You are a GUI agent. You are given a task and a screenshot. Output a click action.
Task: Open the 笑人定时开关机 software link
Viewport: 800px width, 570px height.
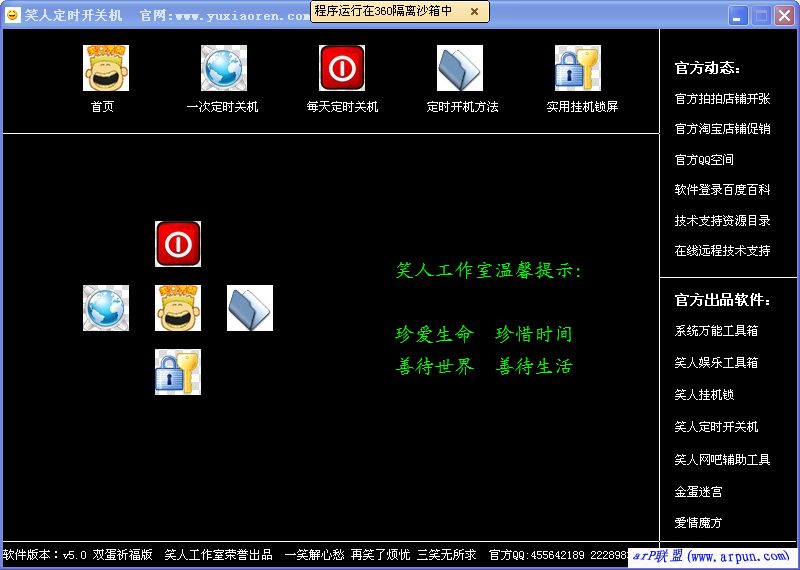pyautogui.click(x=716, y=427)
